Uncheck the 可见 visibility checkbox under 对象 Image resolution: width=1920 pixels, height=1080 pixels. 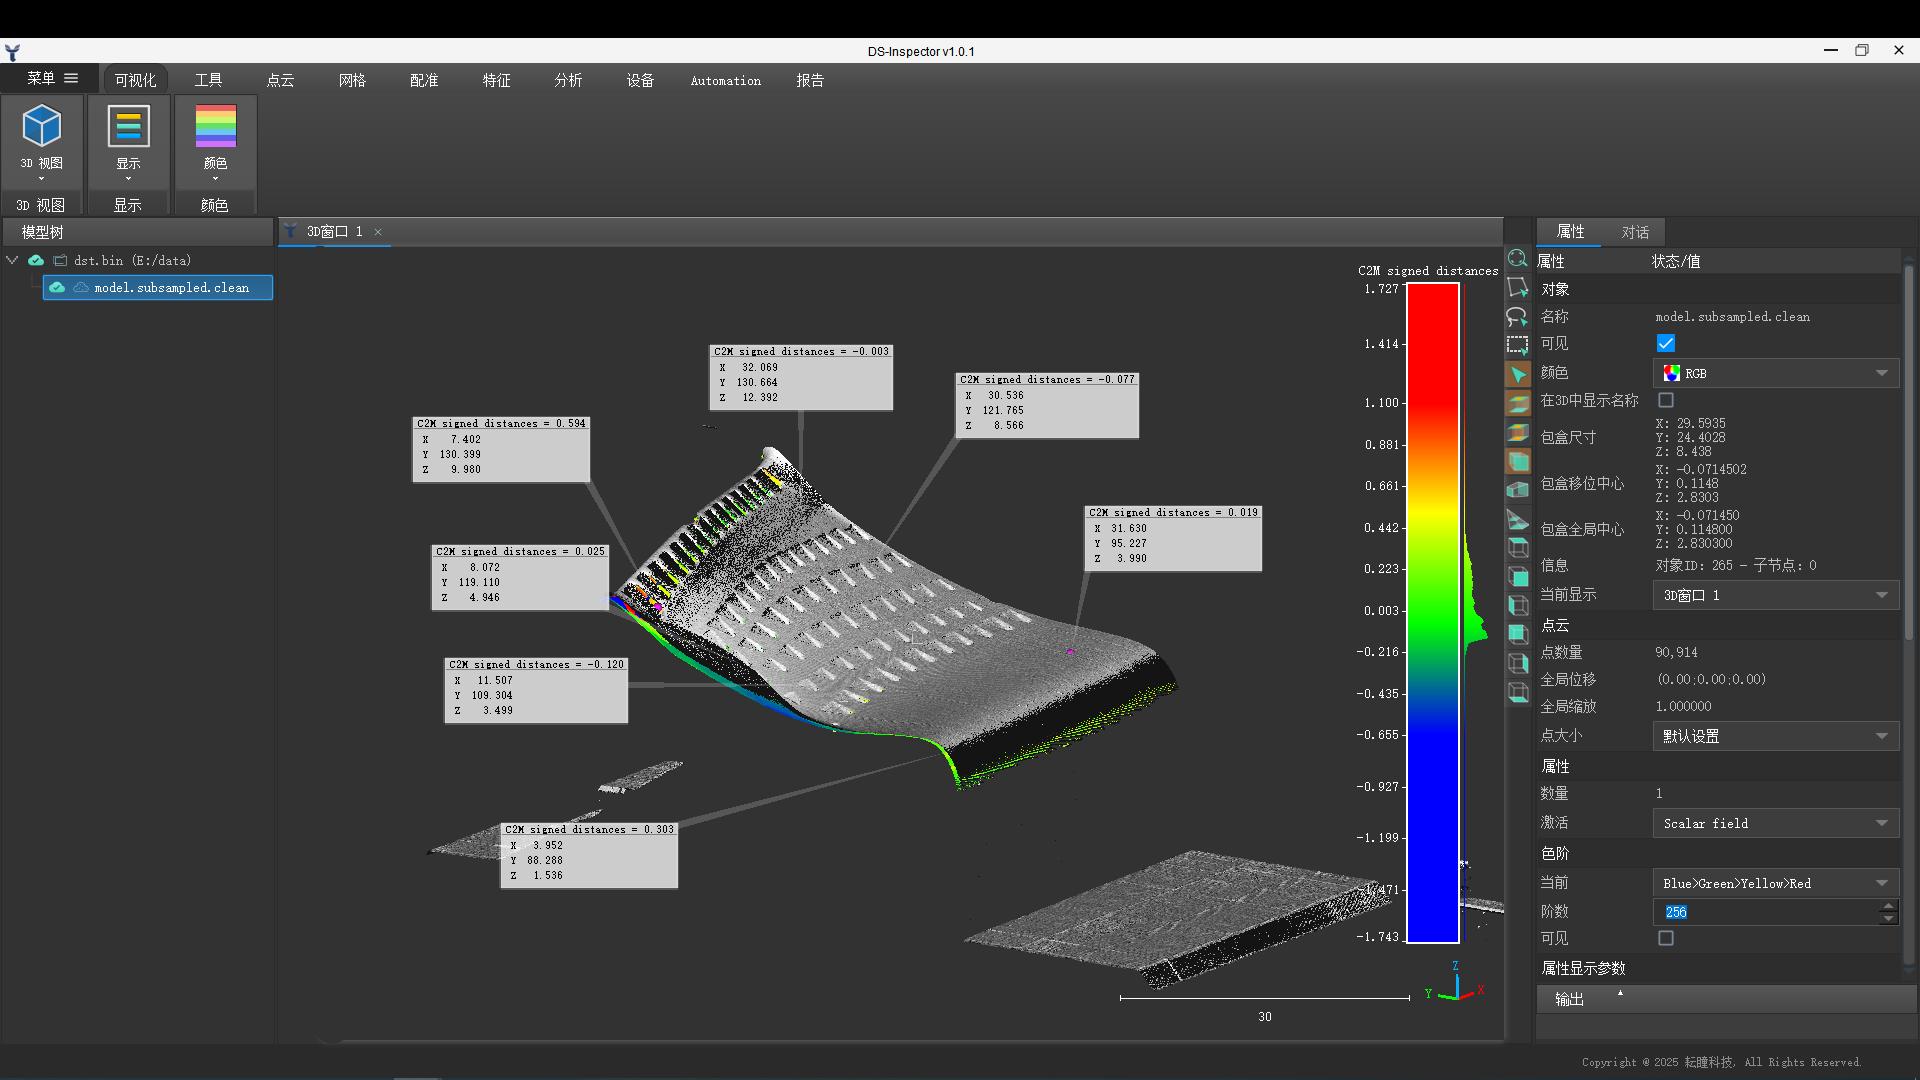[x=1666, y=344]
